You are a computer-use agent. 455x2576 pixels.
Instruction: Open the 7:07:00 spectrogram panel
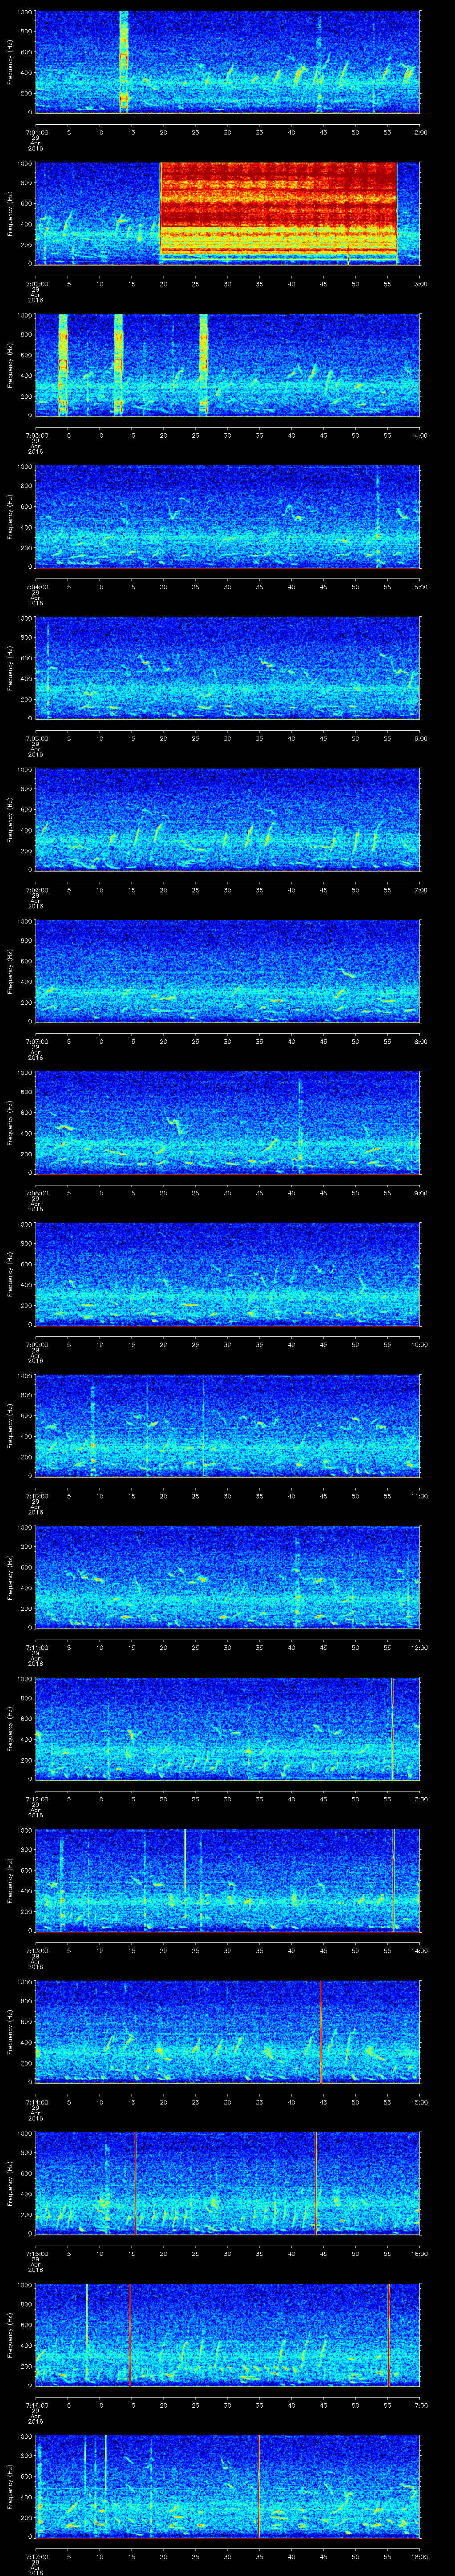(227, 970)
